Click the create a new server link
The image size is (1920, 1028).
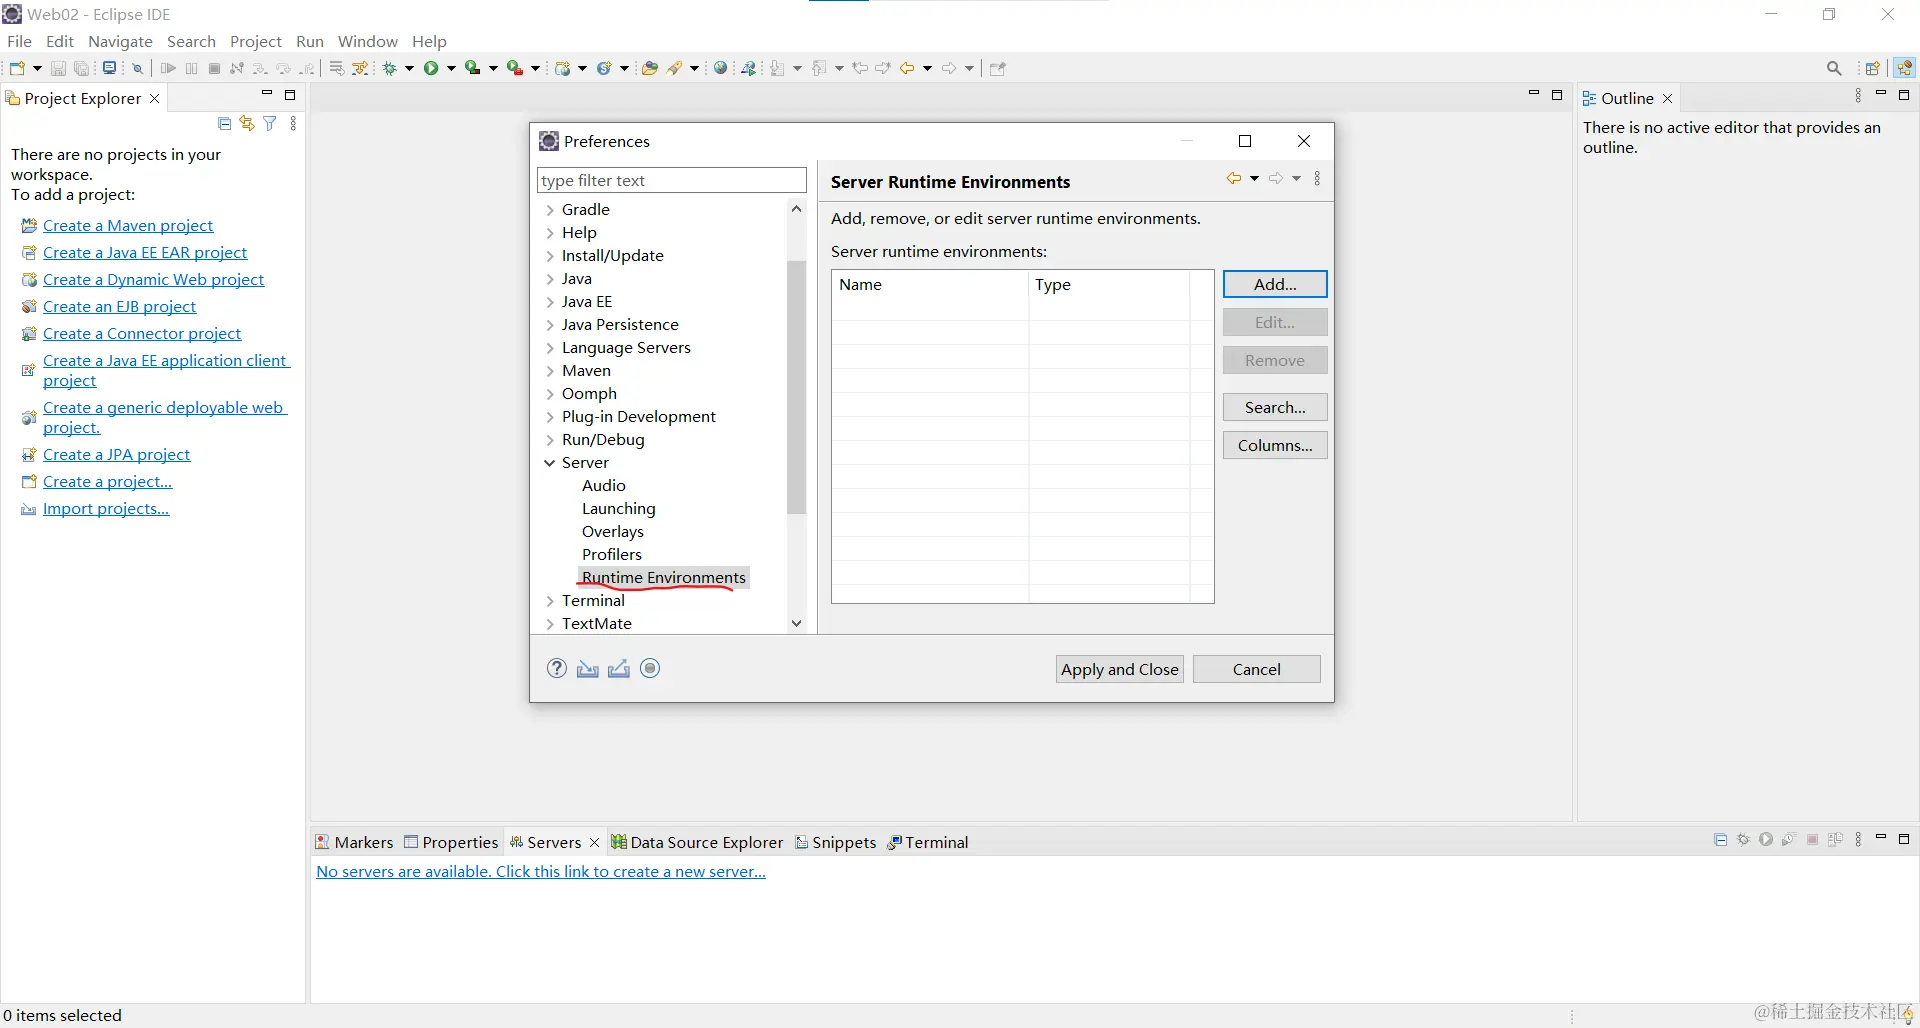click(x=541, y=871)
